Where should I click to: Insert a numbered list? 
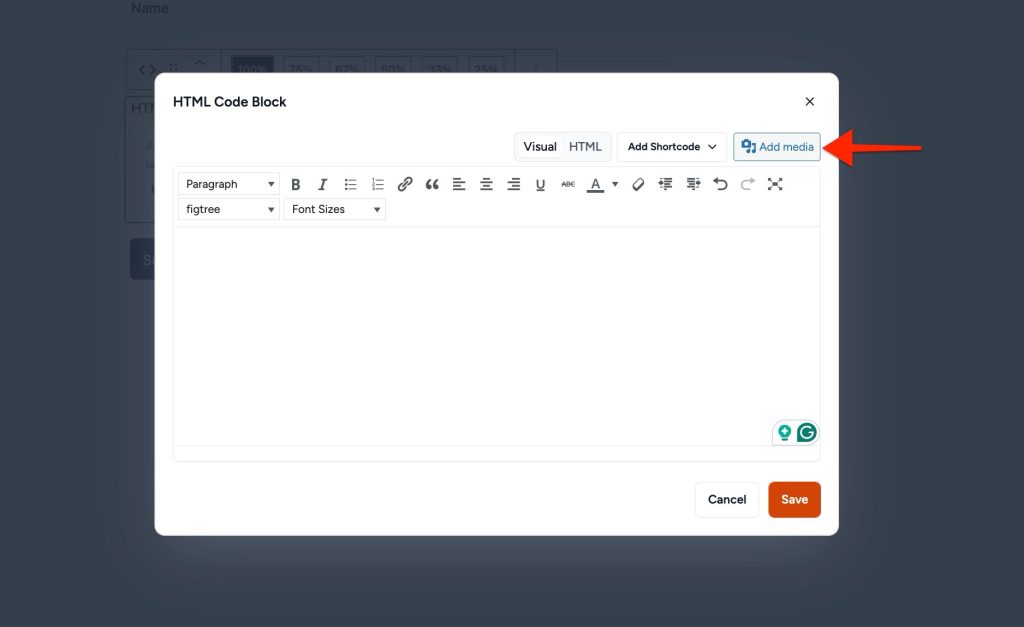pos(378,184)
